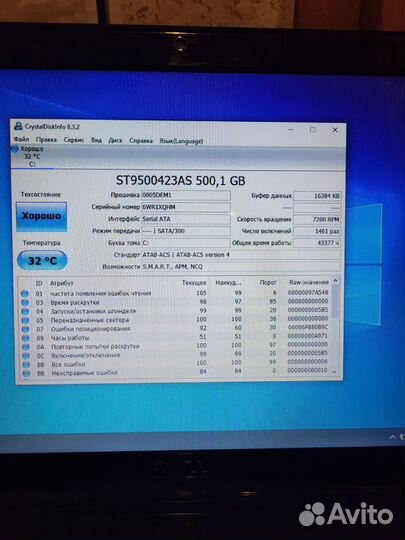Open the Язык(Language) menu

181,141
